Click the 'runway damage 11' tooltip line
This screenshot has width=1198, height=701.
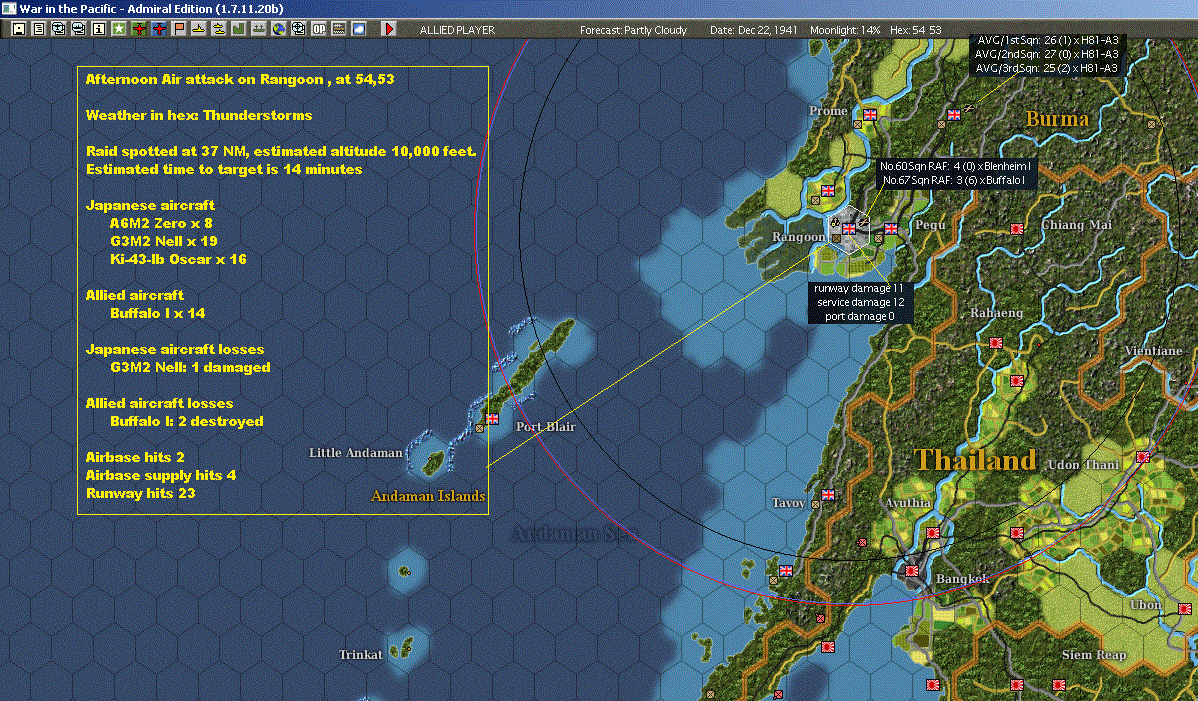[859, 288]
